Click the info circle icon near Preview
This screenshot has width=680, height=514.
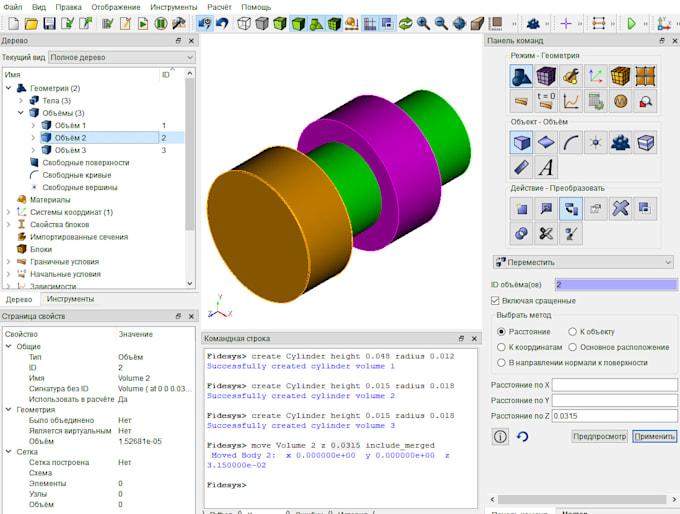click(x=500, y=436)
